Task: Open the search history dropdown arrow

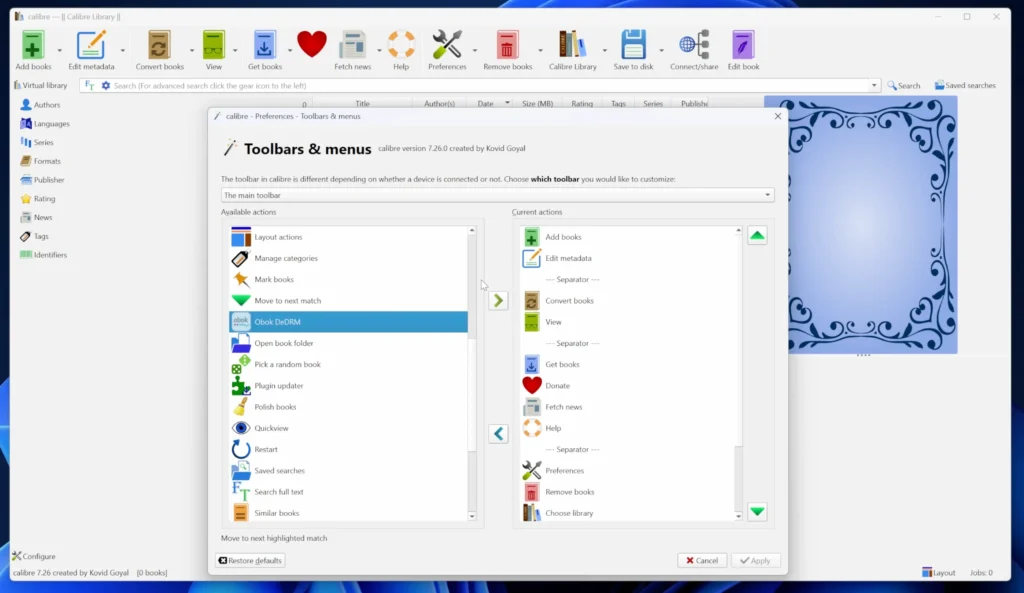Action: pos(874,86)
